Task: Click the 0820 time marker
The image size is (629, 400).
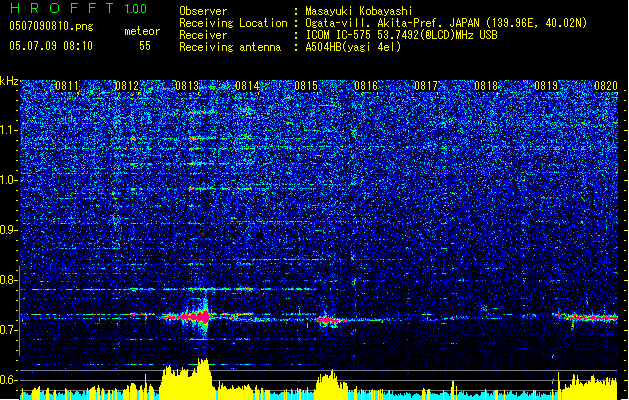Action: point(606,86)
